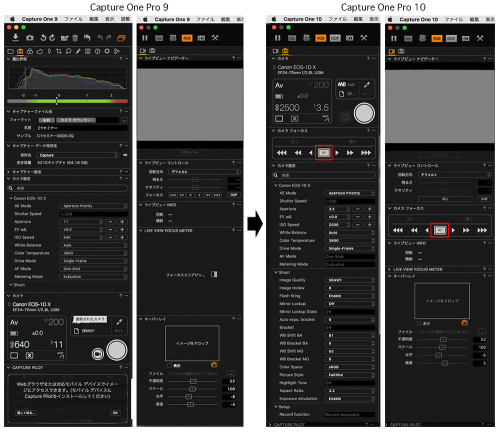
Task: Switch to live view tab, Capture One 10 camera window
Action: pos(275,51)
